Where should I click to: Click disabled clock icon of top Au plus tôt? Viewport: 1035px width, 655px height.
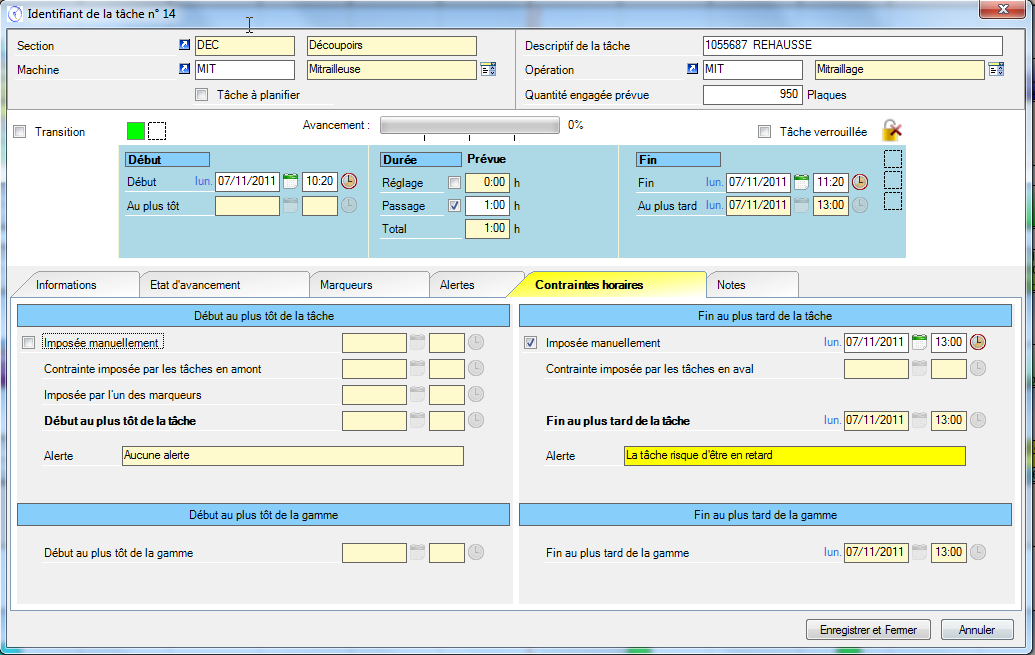pyautogui.click(x=349, y=205)
